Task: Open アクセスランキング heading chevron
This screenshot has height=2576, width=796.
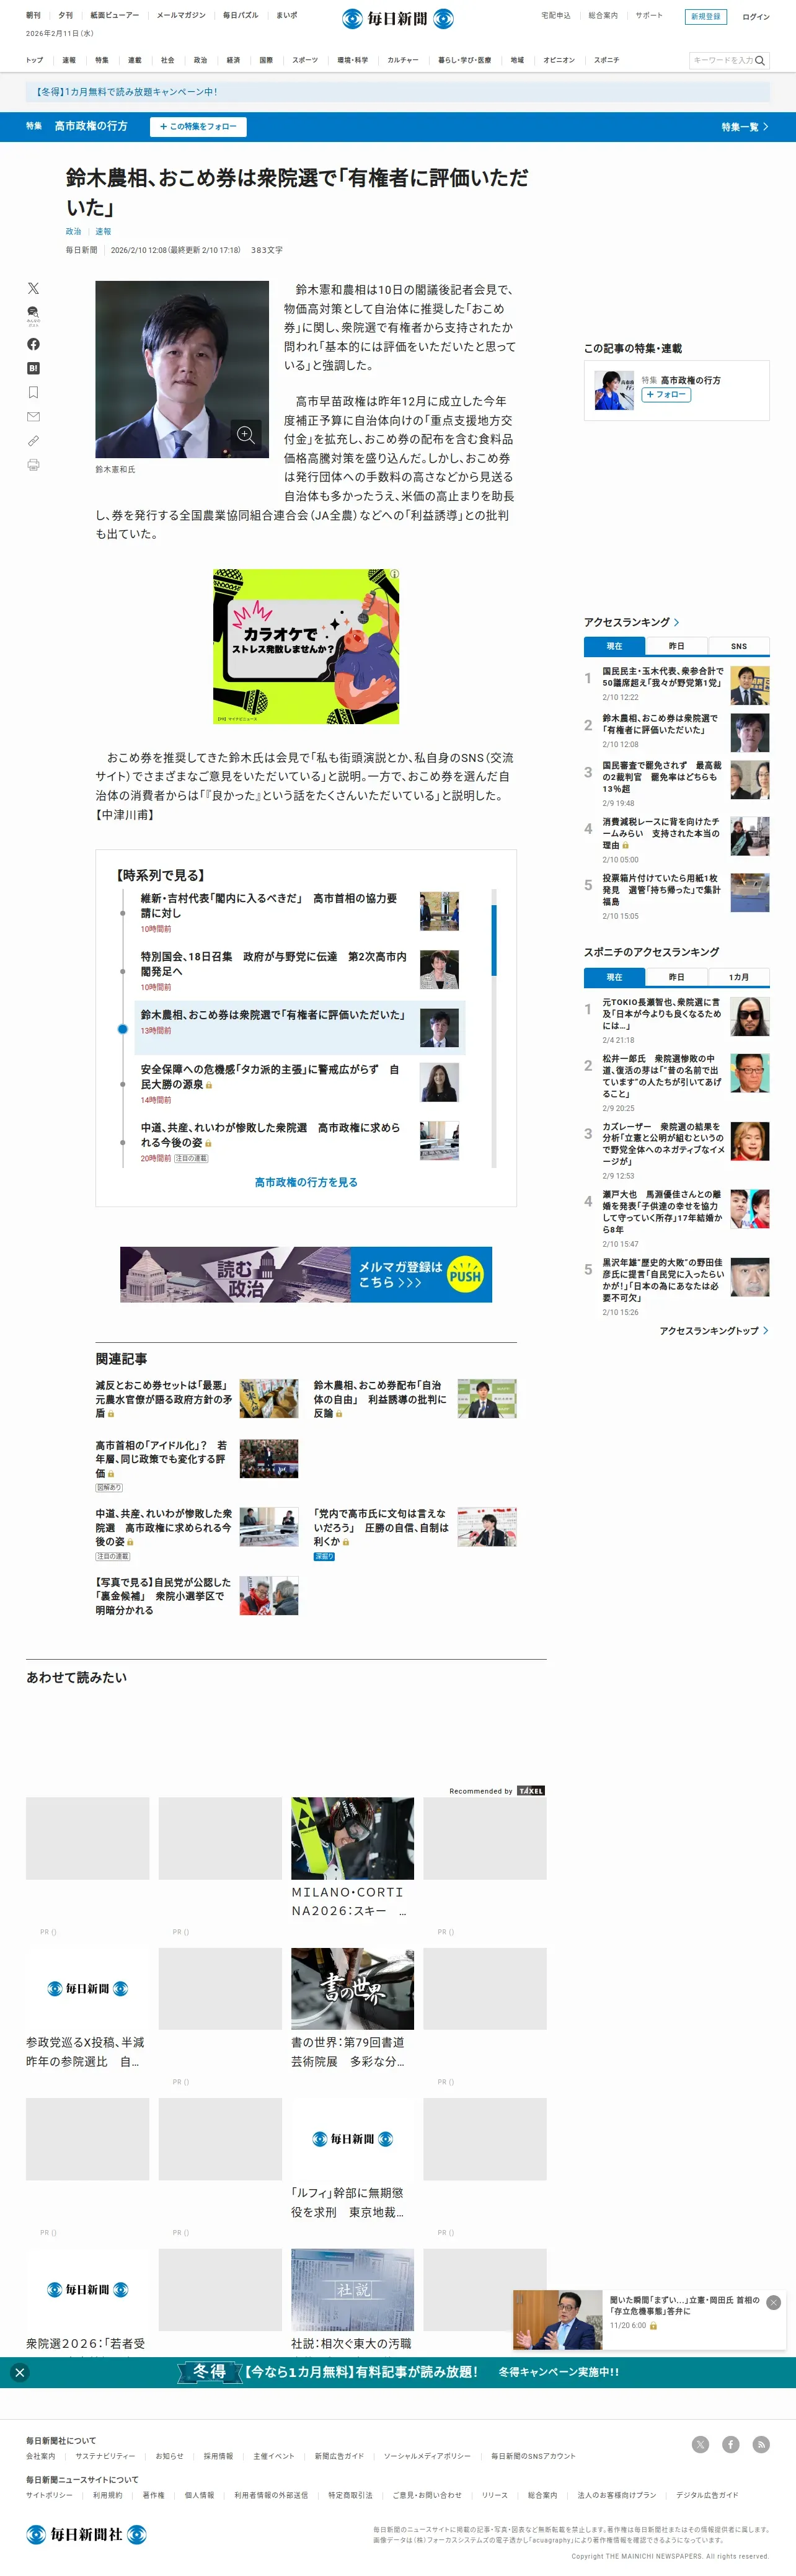Action: [x=677, y=622]
